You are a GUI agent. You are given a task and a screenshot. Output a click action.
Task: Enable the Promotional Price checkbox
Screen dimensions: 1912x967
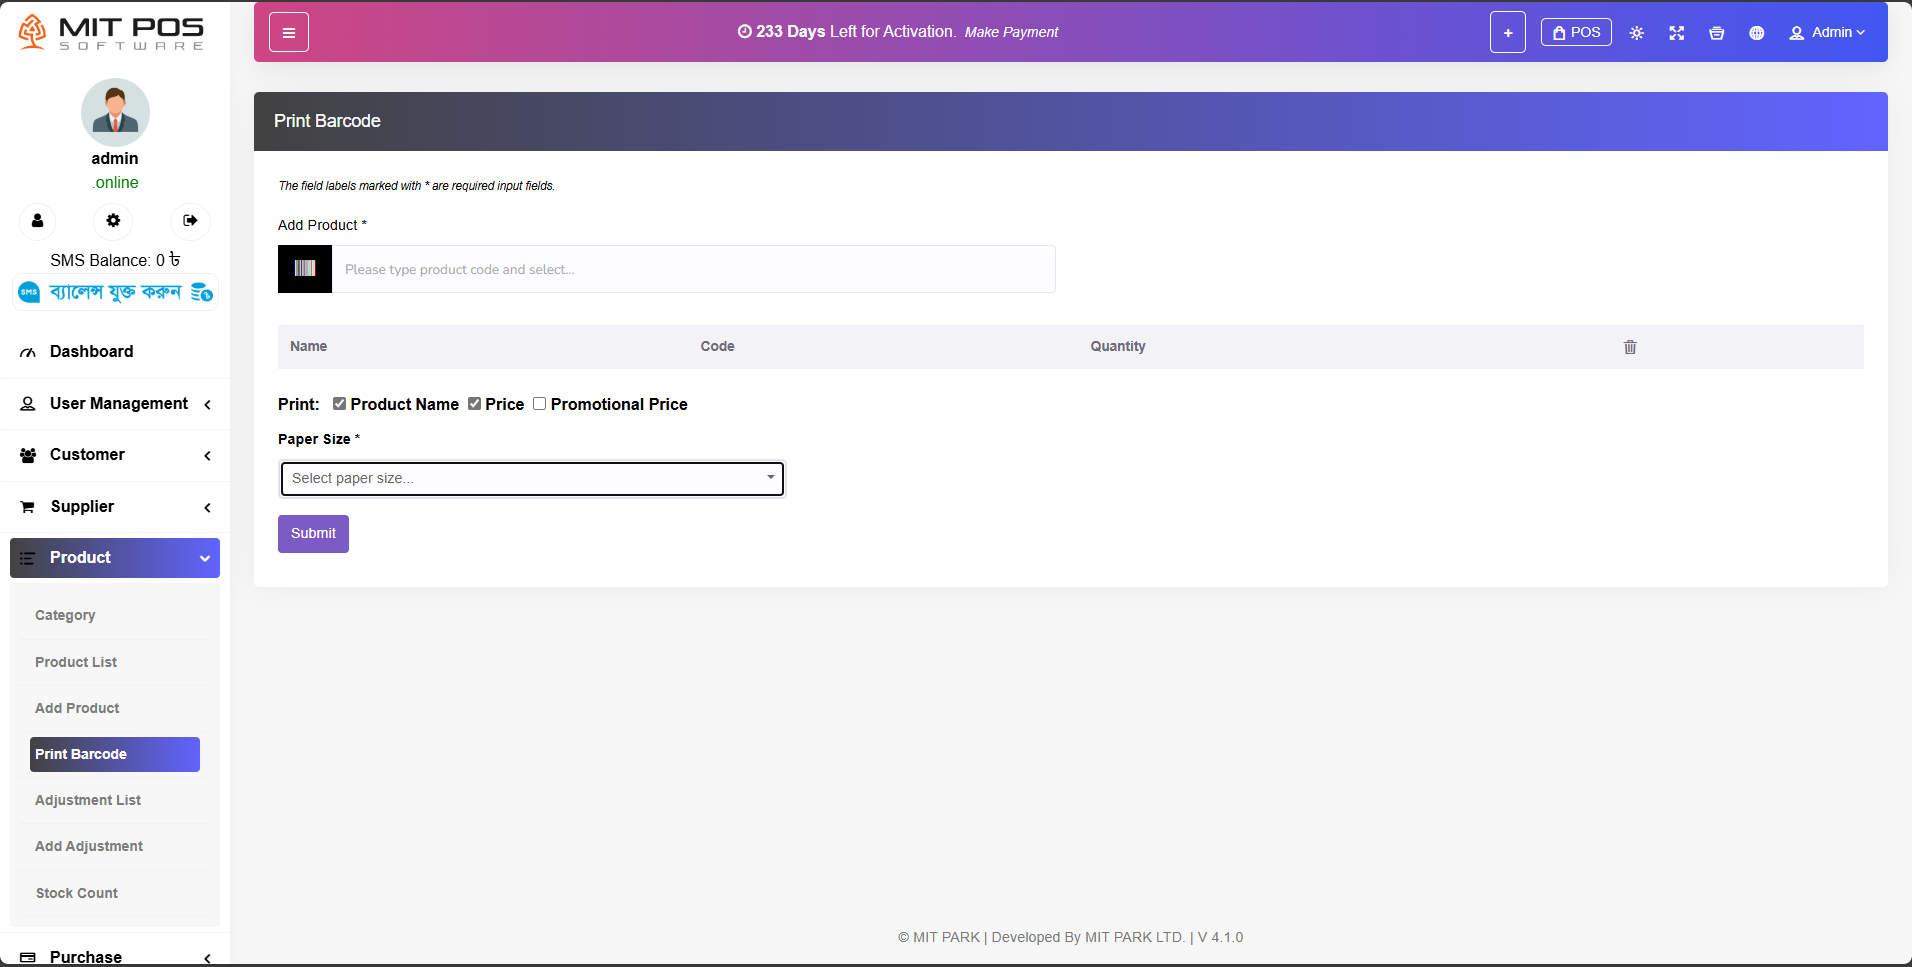(x=540, y=404)
